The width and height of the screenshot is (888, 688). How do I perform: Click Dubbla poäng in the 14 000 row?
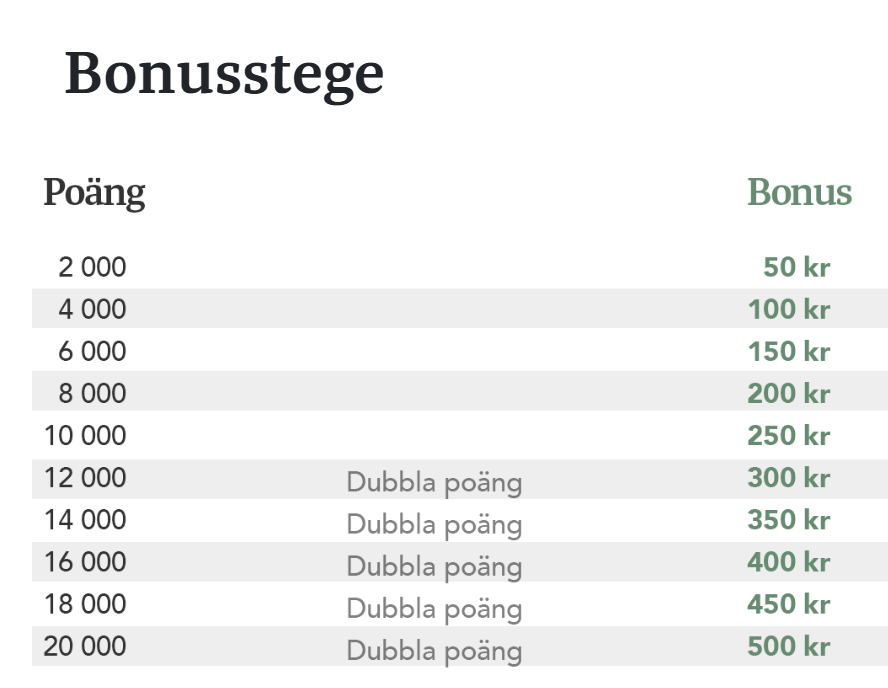434,525
